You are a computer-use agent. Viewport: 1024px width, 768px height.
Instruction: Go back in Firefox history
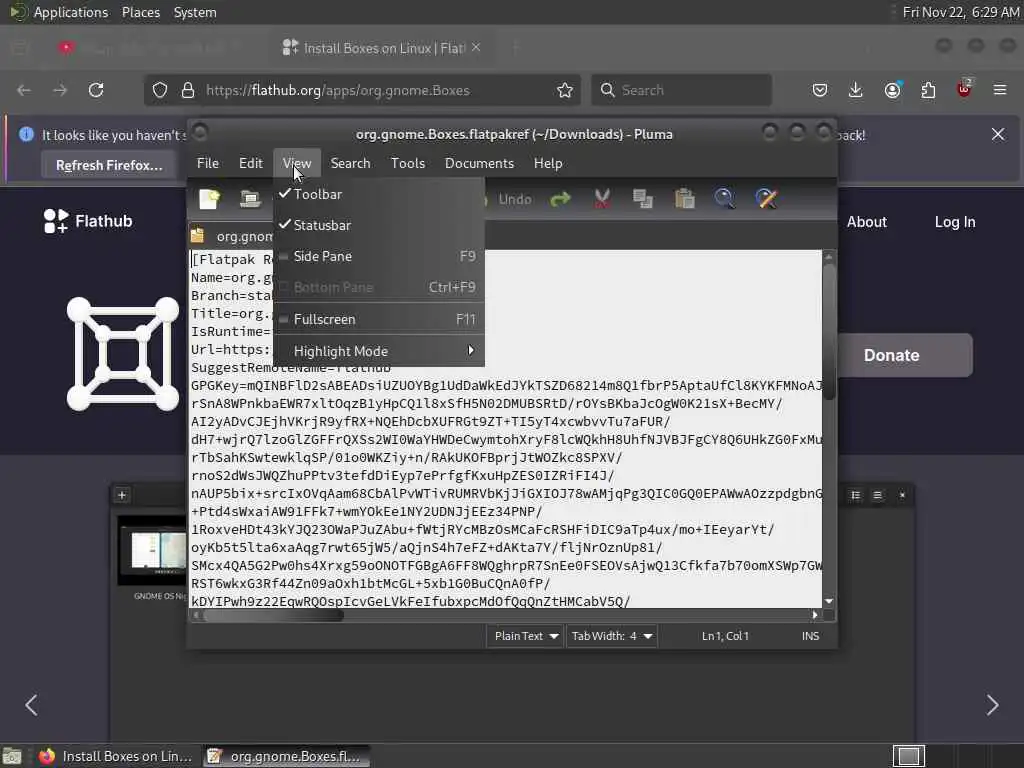pyautogui.click(x=24, y=90)
